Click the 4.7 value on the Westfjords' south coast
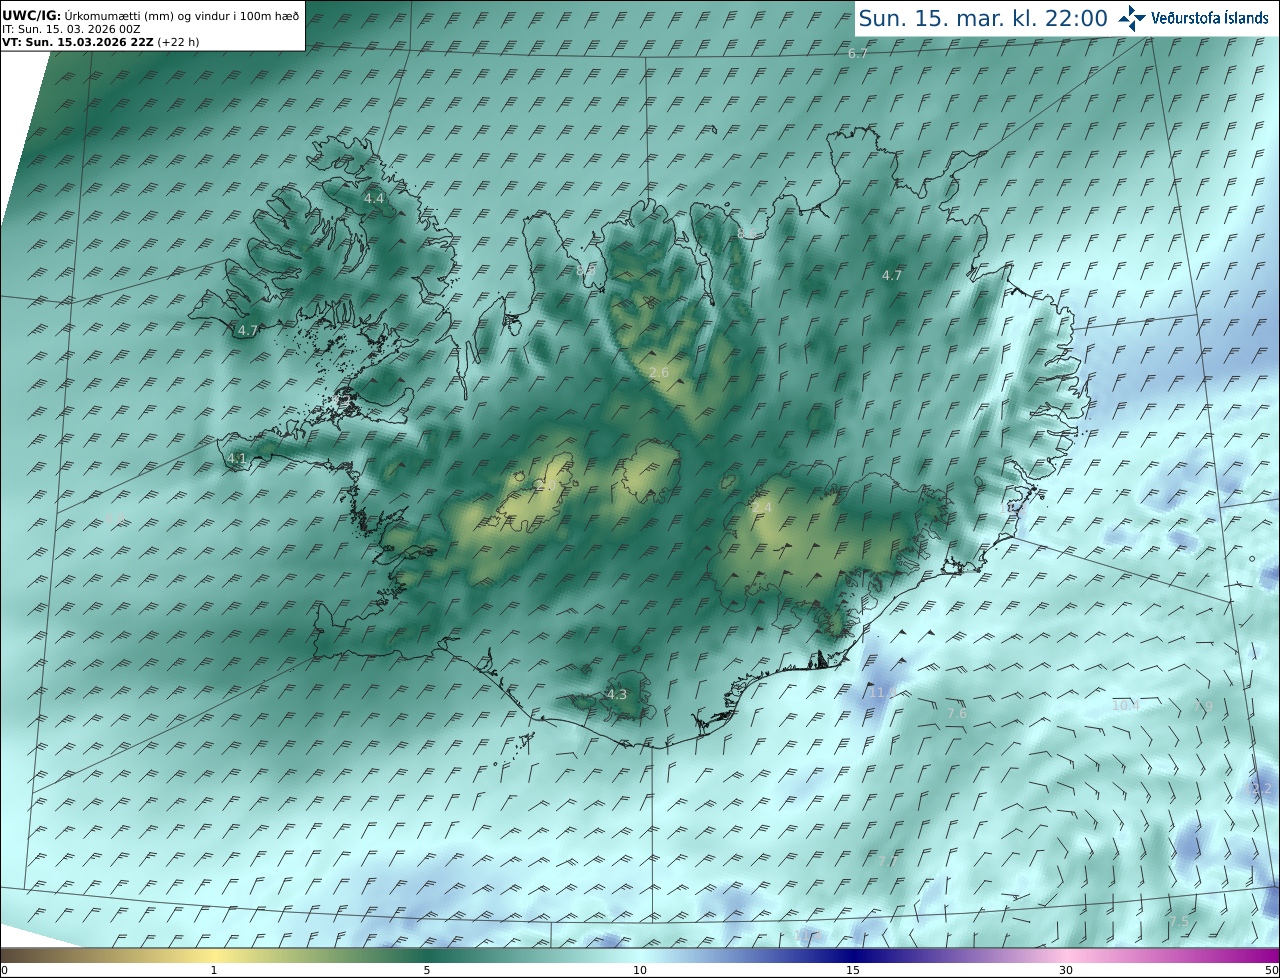Screen dimensions: 1280x978 [x=248, y=330]
